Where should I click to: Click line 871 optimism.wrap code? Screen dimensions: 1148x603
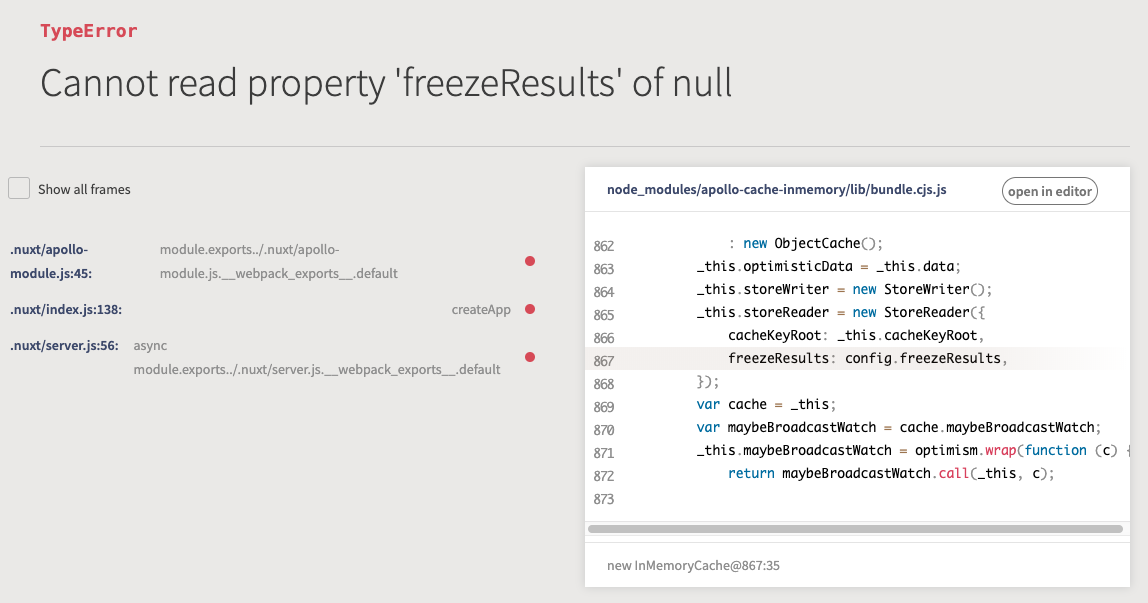click(x=913, y=451)
